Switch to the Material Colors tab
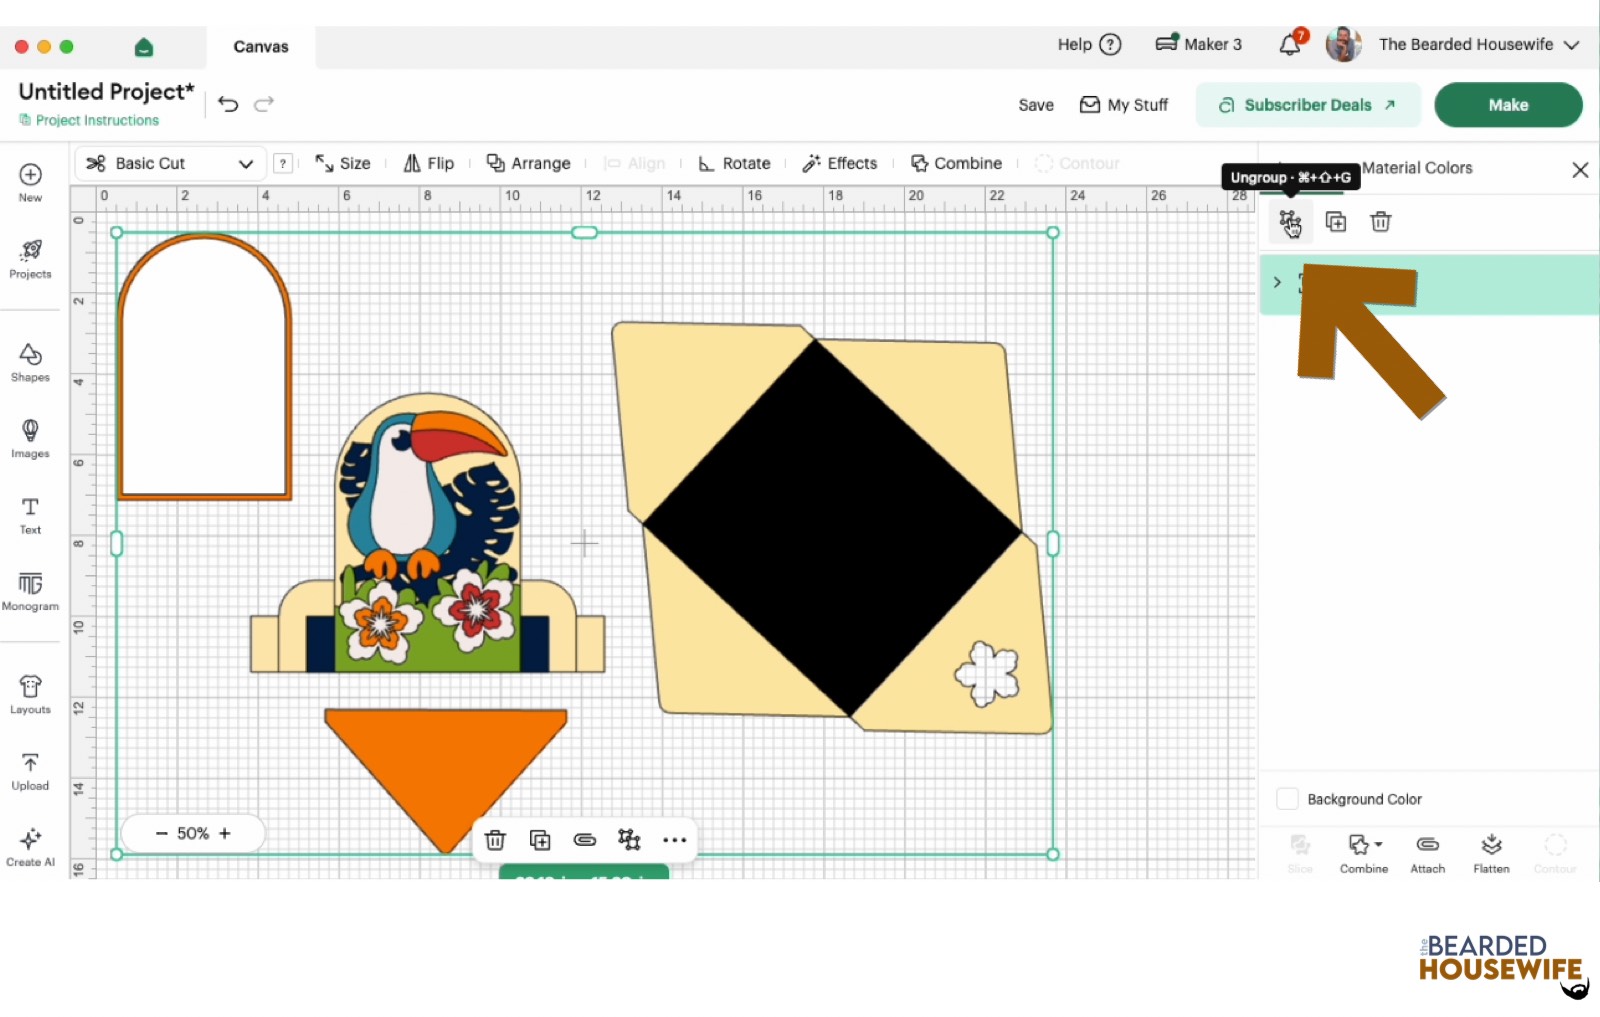This screenshot has width=1600, height=1017. (1417, 168)
